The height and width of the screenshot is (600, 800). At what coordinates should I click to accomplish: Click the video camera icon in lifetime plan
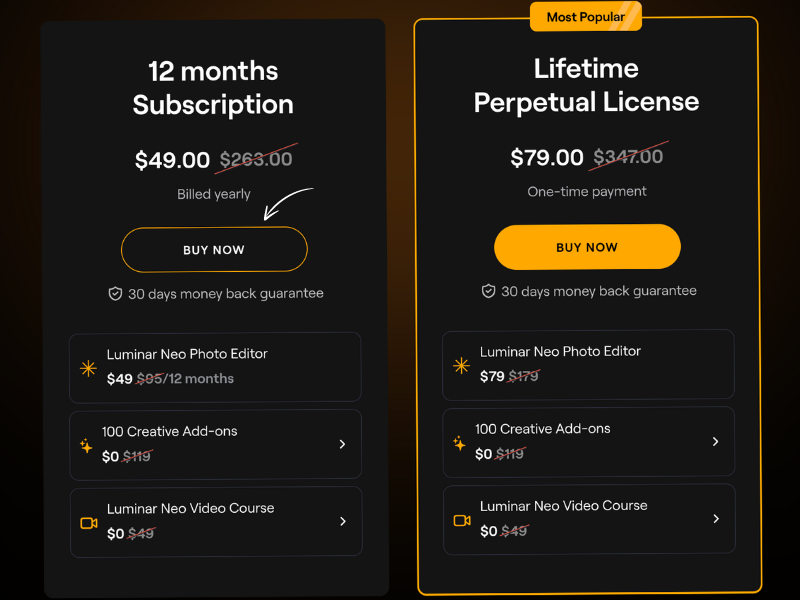click(x=462, y=520)
